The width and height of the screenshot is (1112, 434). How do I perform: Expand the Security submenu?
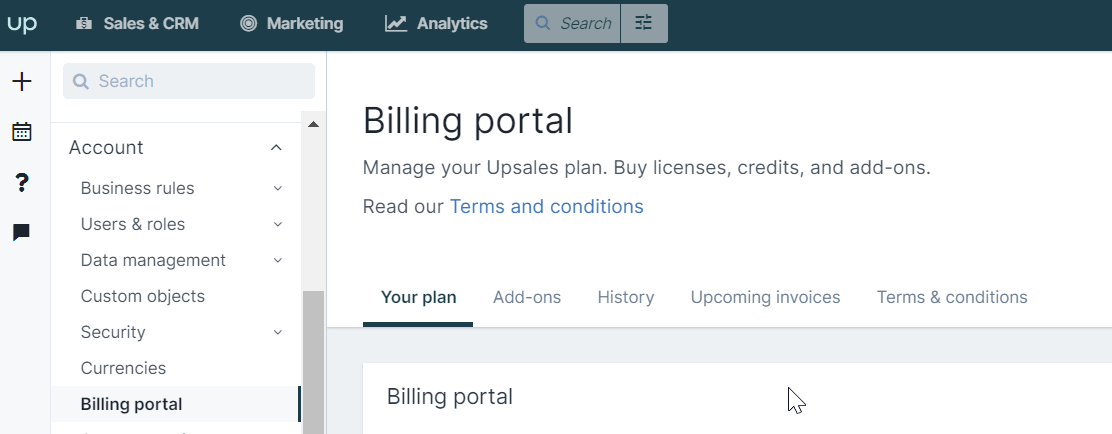pyautogui.click(x=278, y=333)
